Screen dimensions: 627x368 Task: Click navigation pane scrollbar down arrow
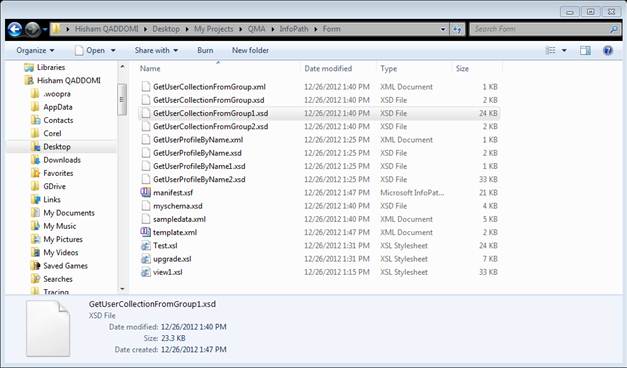(122, 289)
